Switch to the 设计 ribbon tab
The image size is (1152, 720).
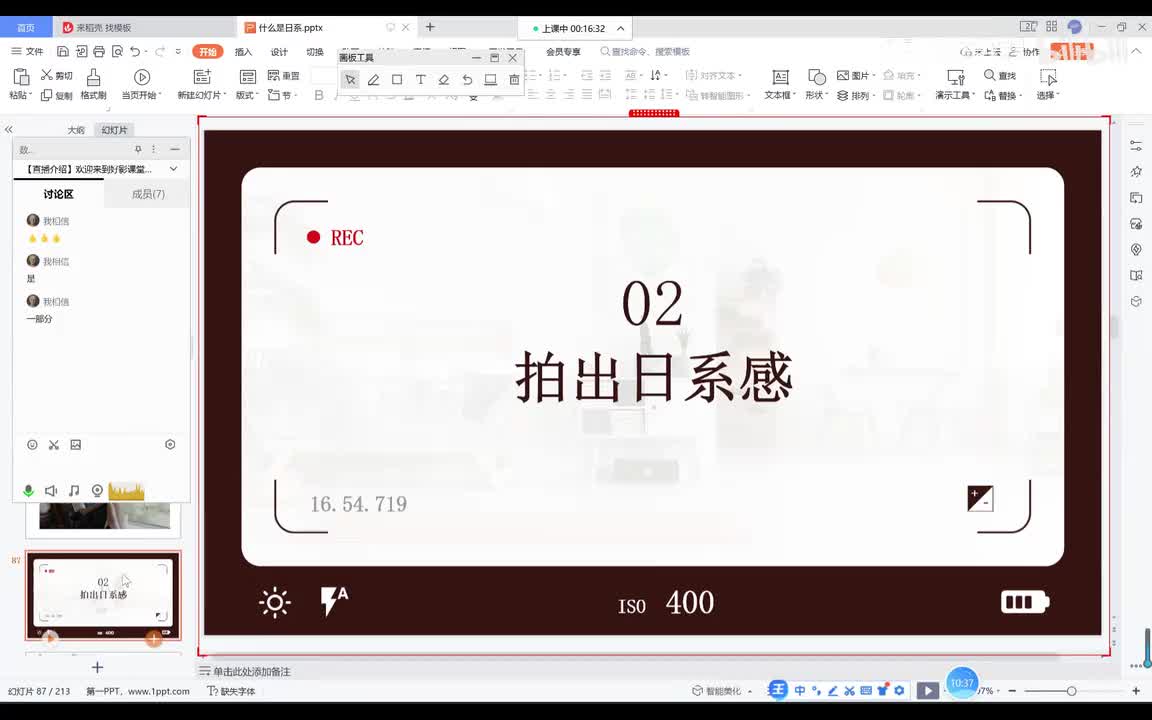(x=279, y=51)
